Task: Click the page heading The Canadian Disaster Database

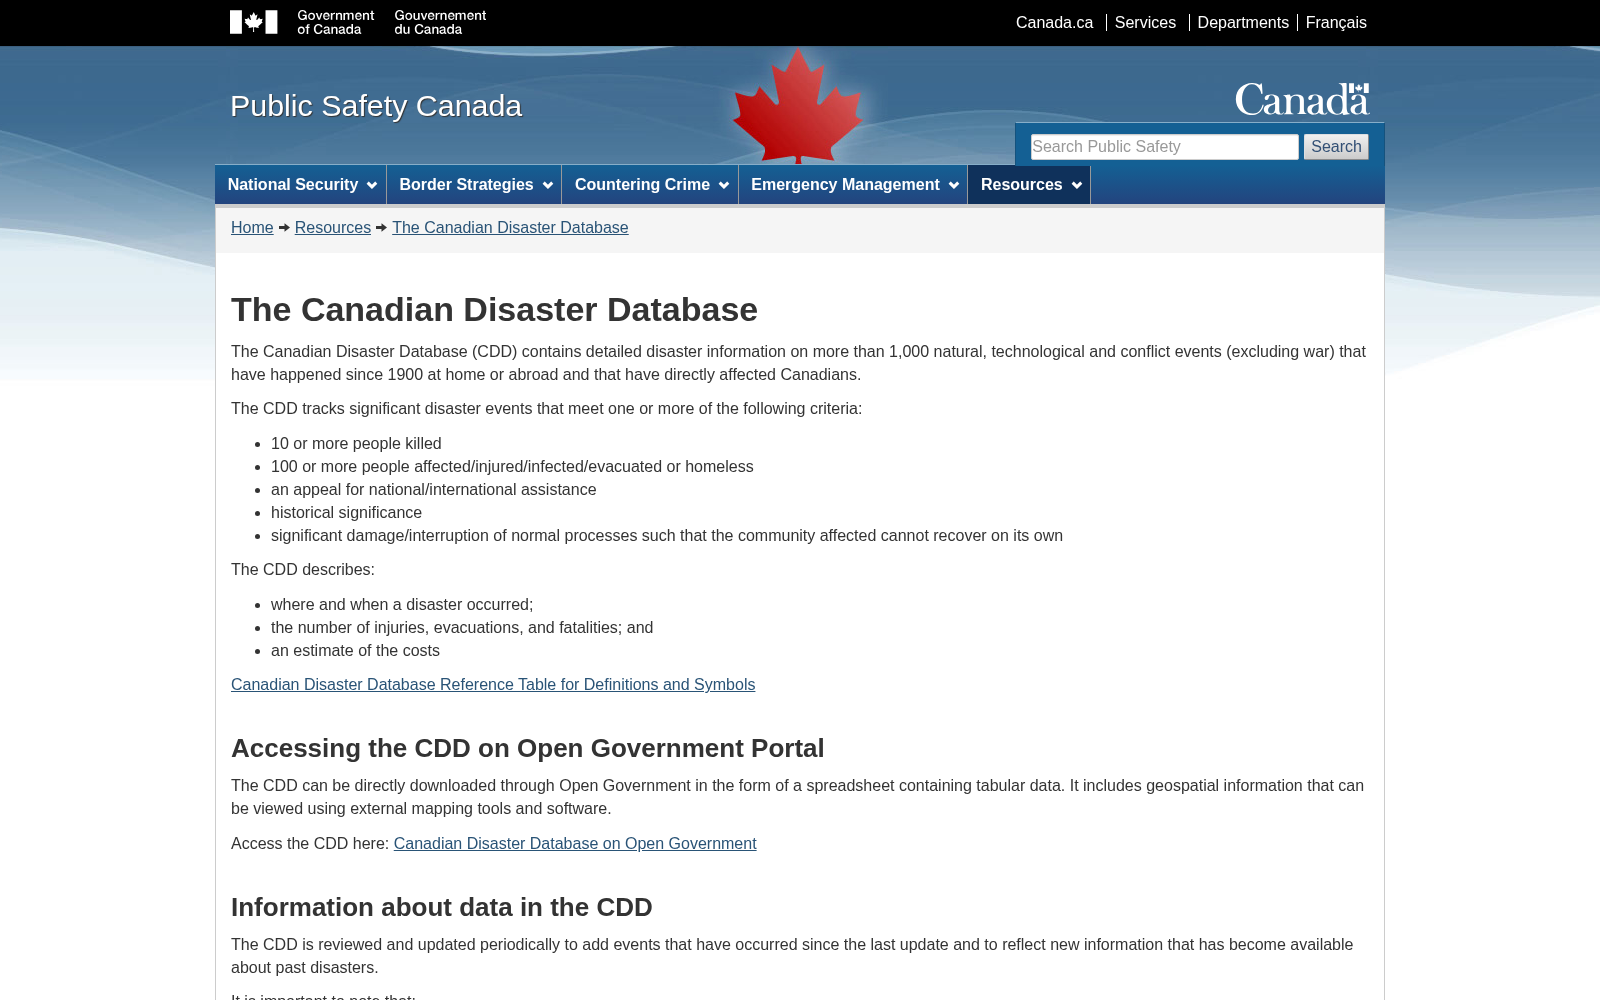Action: (x=494, y=310)
